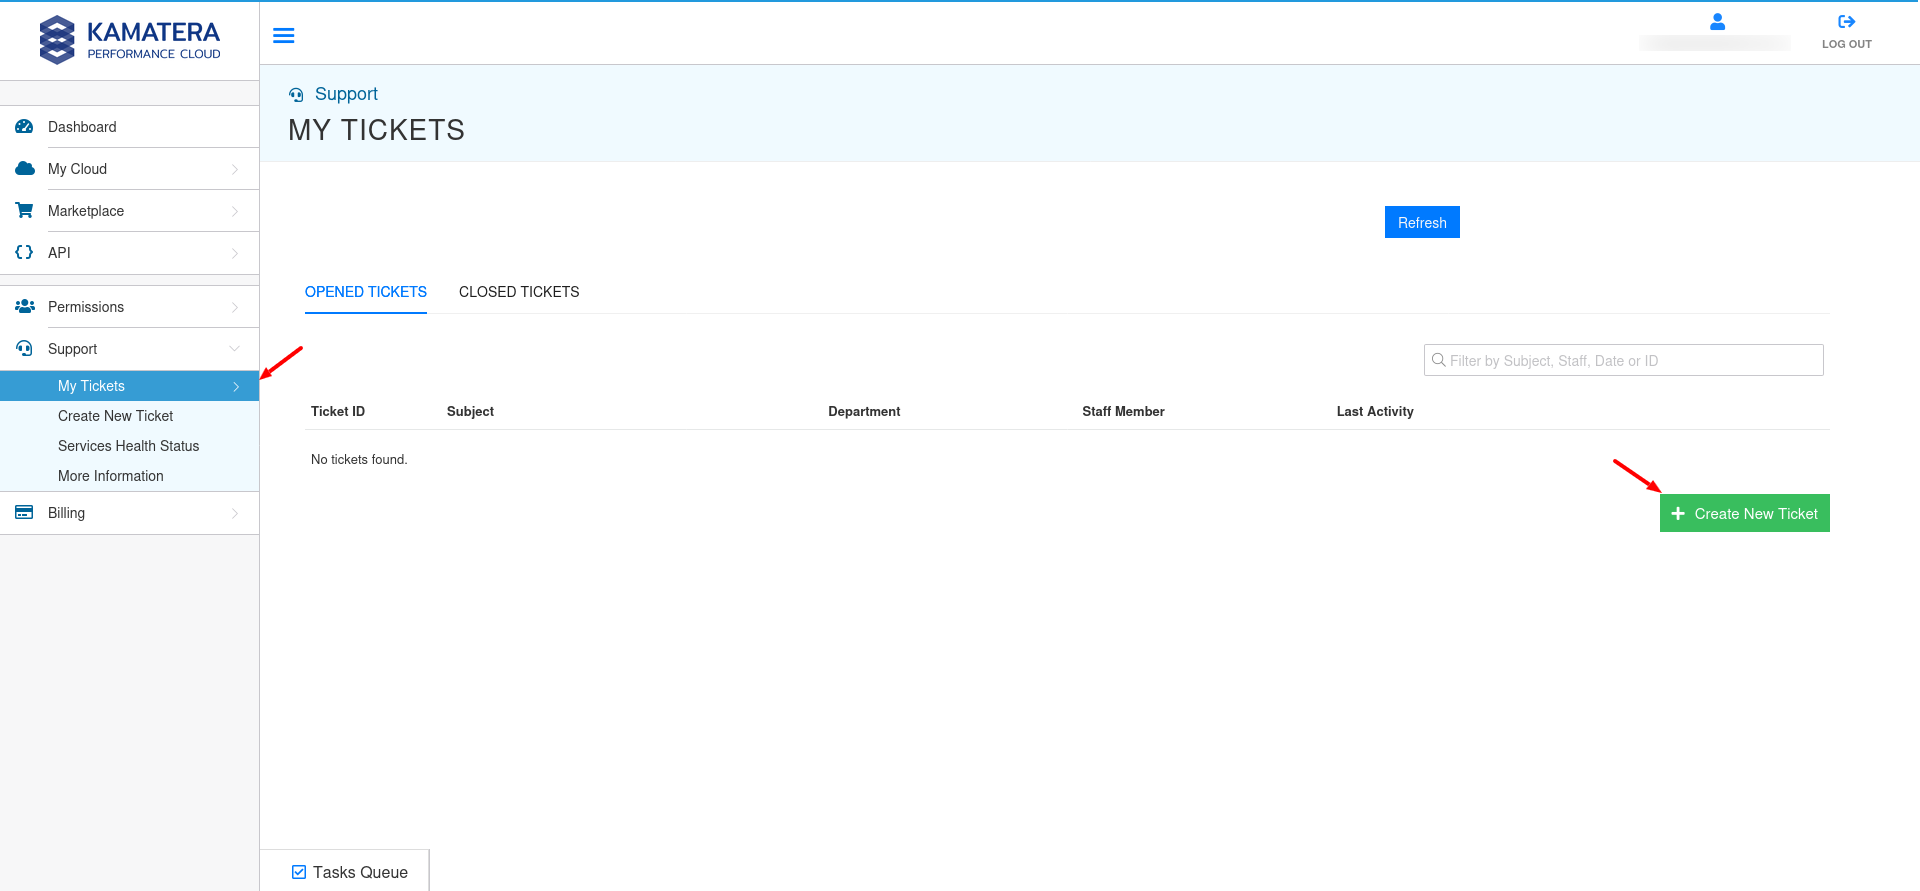Click the Support headset icon in sidebar

tap(24, 349)
